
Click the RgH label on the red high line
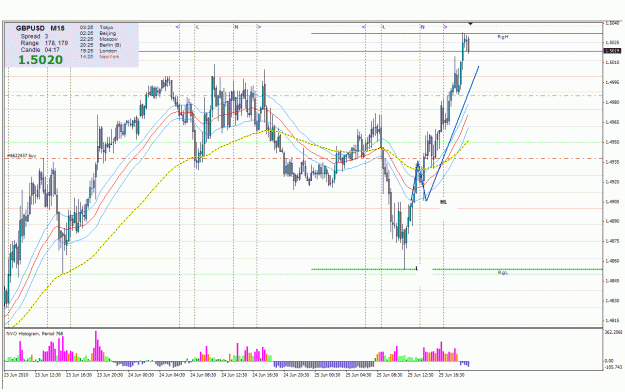(502, 37)
